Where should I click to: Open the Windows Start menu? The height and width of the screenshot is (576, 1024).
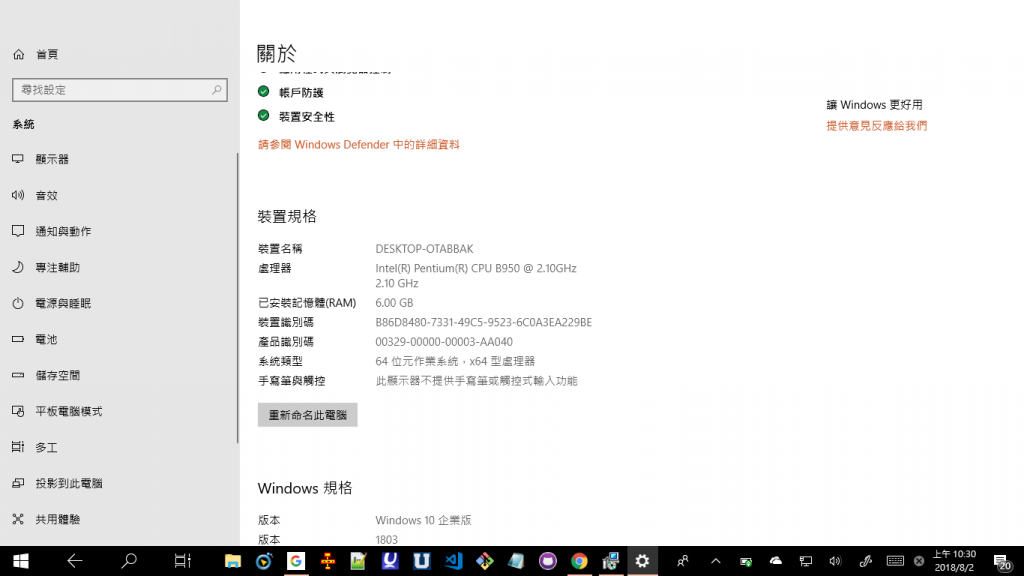coord(21,561)
